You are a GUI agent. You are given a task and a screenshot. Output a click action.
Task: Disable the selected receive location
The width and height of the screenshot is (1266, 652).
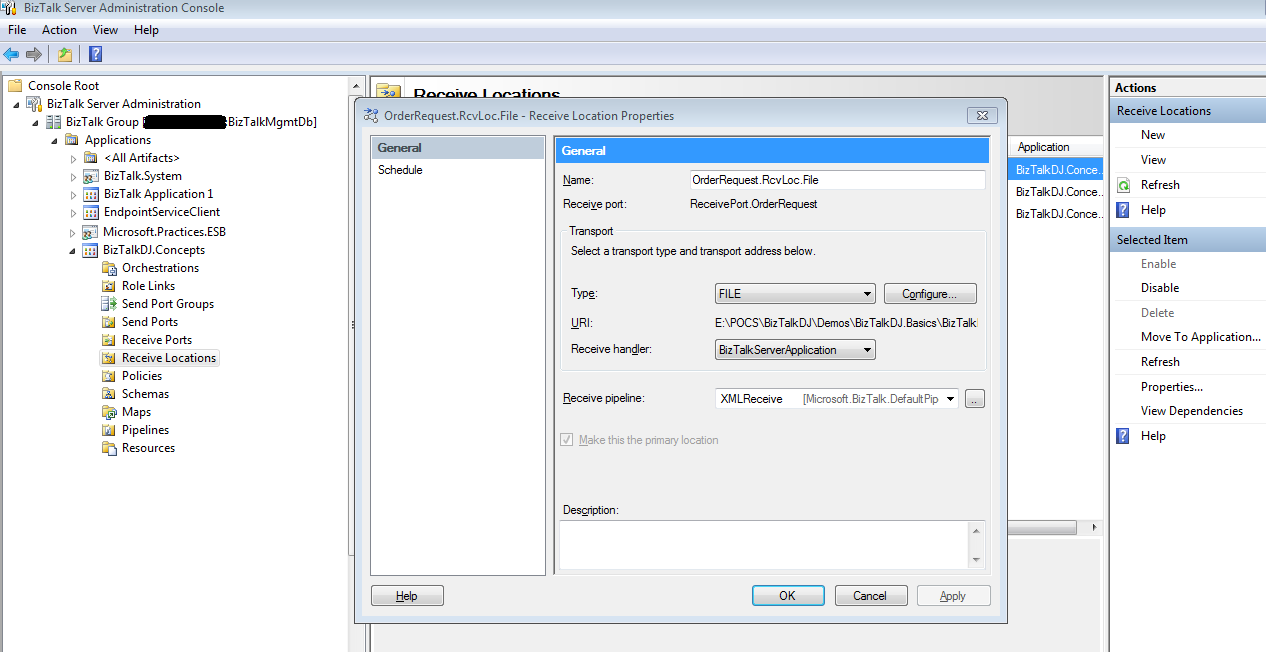1158,287
